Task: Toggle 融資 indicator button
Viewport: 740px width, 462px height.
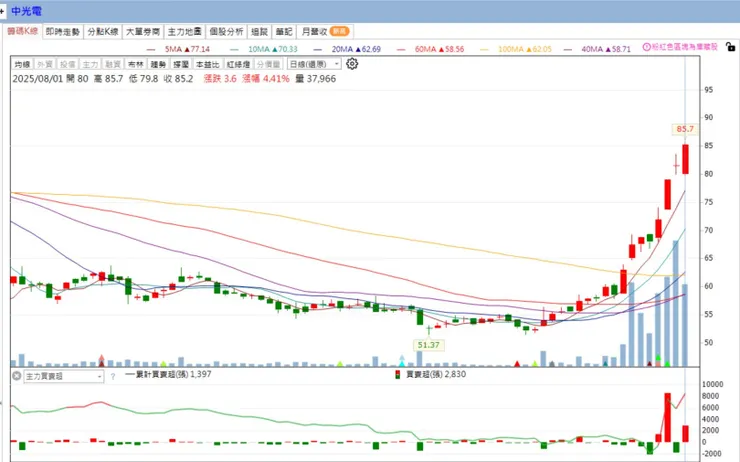Action: [x=113, y=64]
